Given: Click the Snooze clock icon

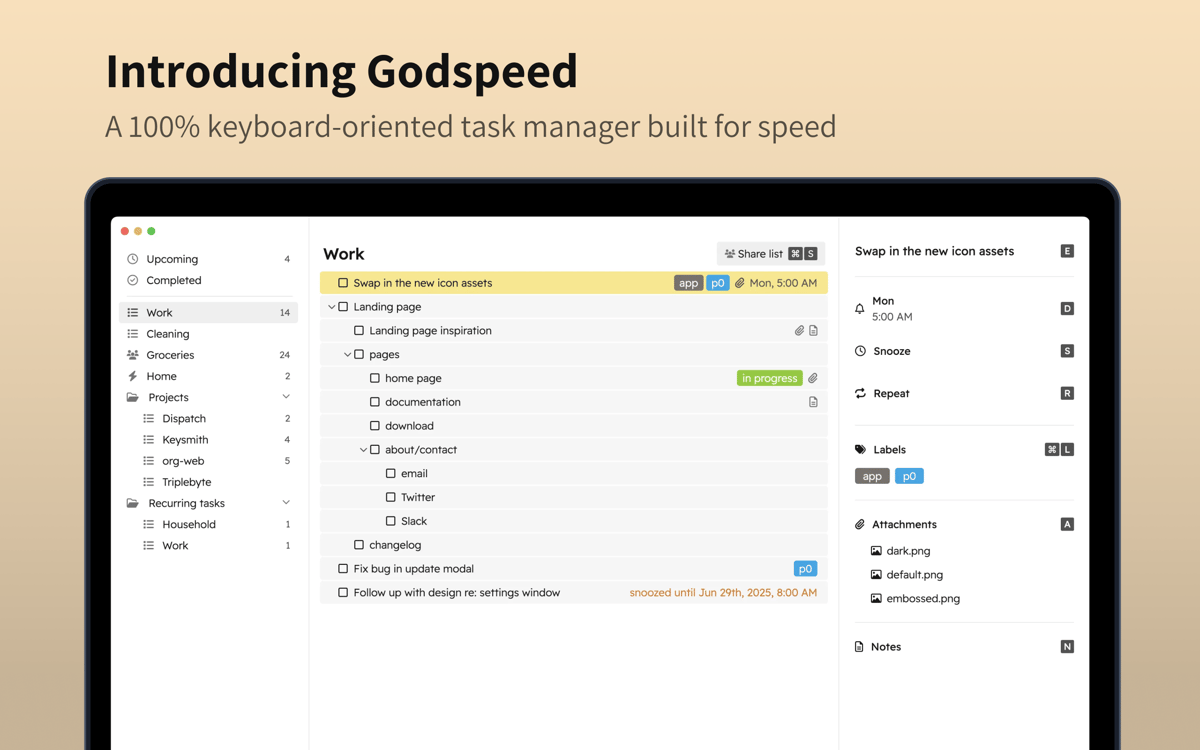Looking at the screenshot, I should tap(860, 351).
